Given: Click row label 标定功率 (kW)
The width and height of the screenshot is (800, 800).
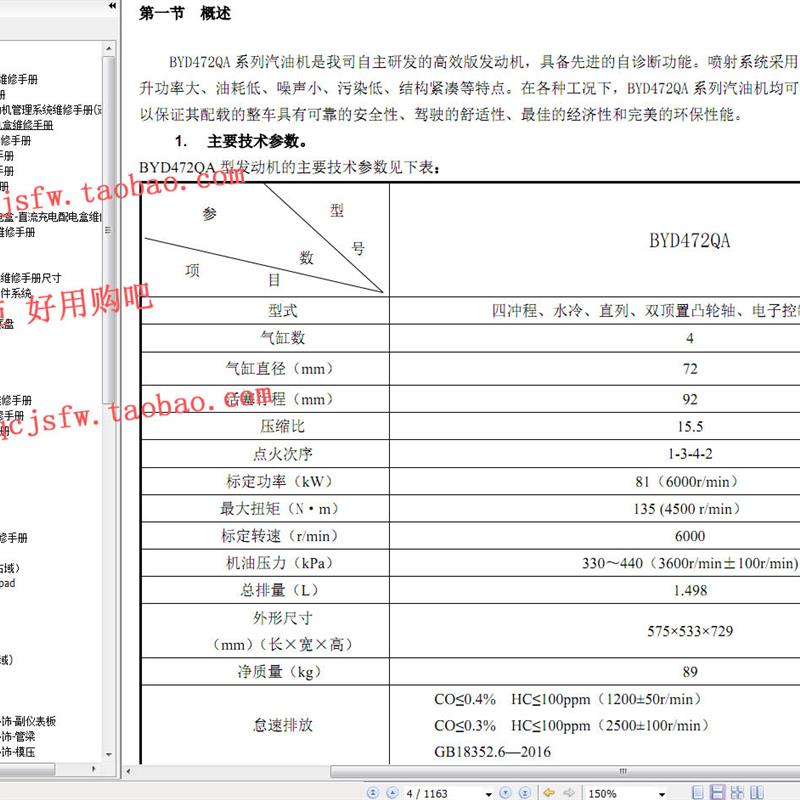Looking at the screenshot, I should (x=279, y=481).
